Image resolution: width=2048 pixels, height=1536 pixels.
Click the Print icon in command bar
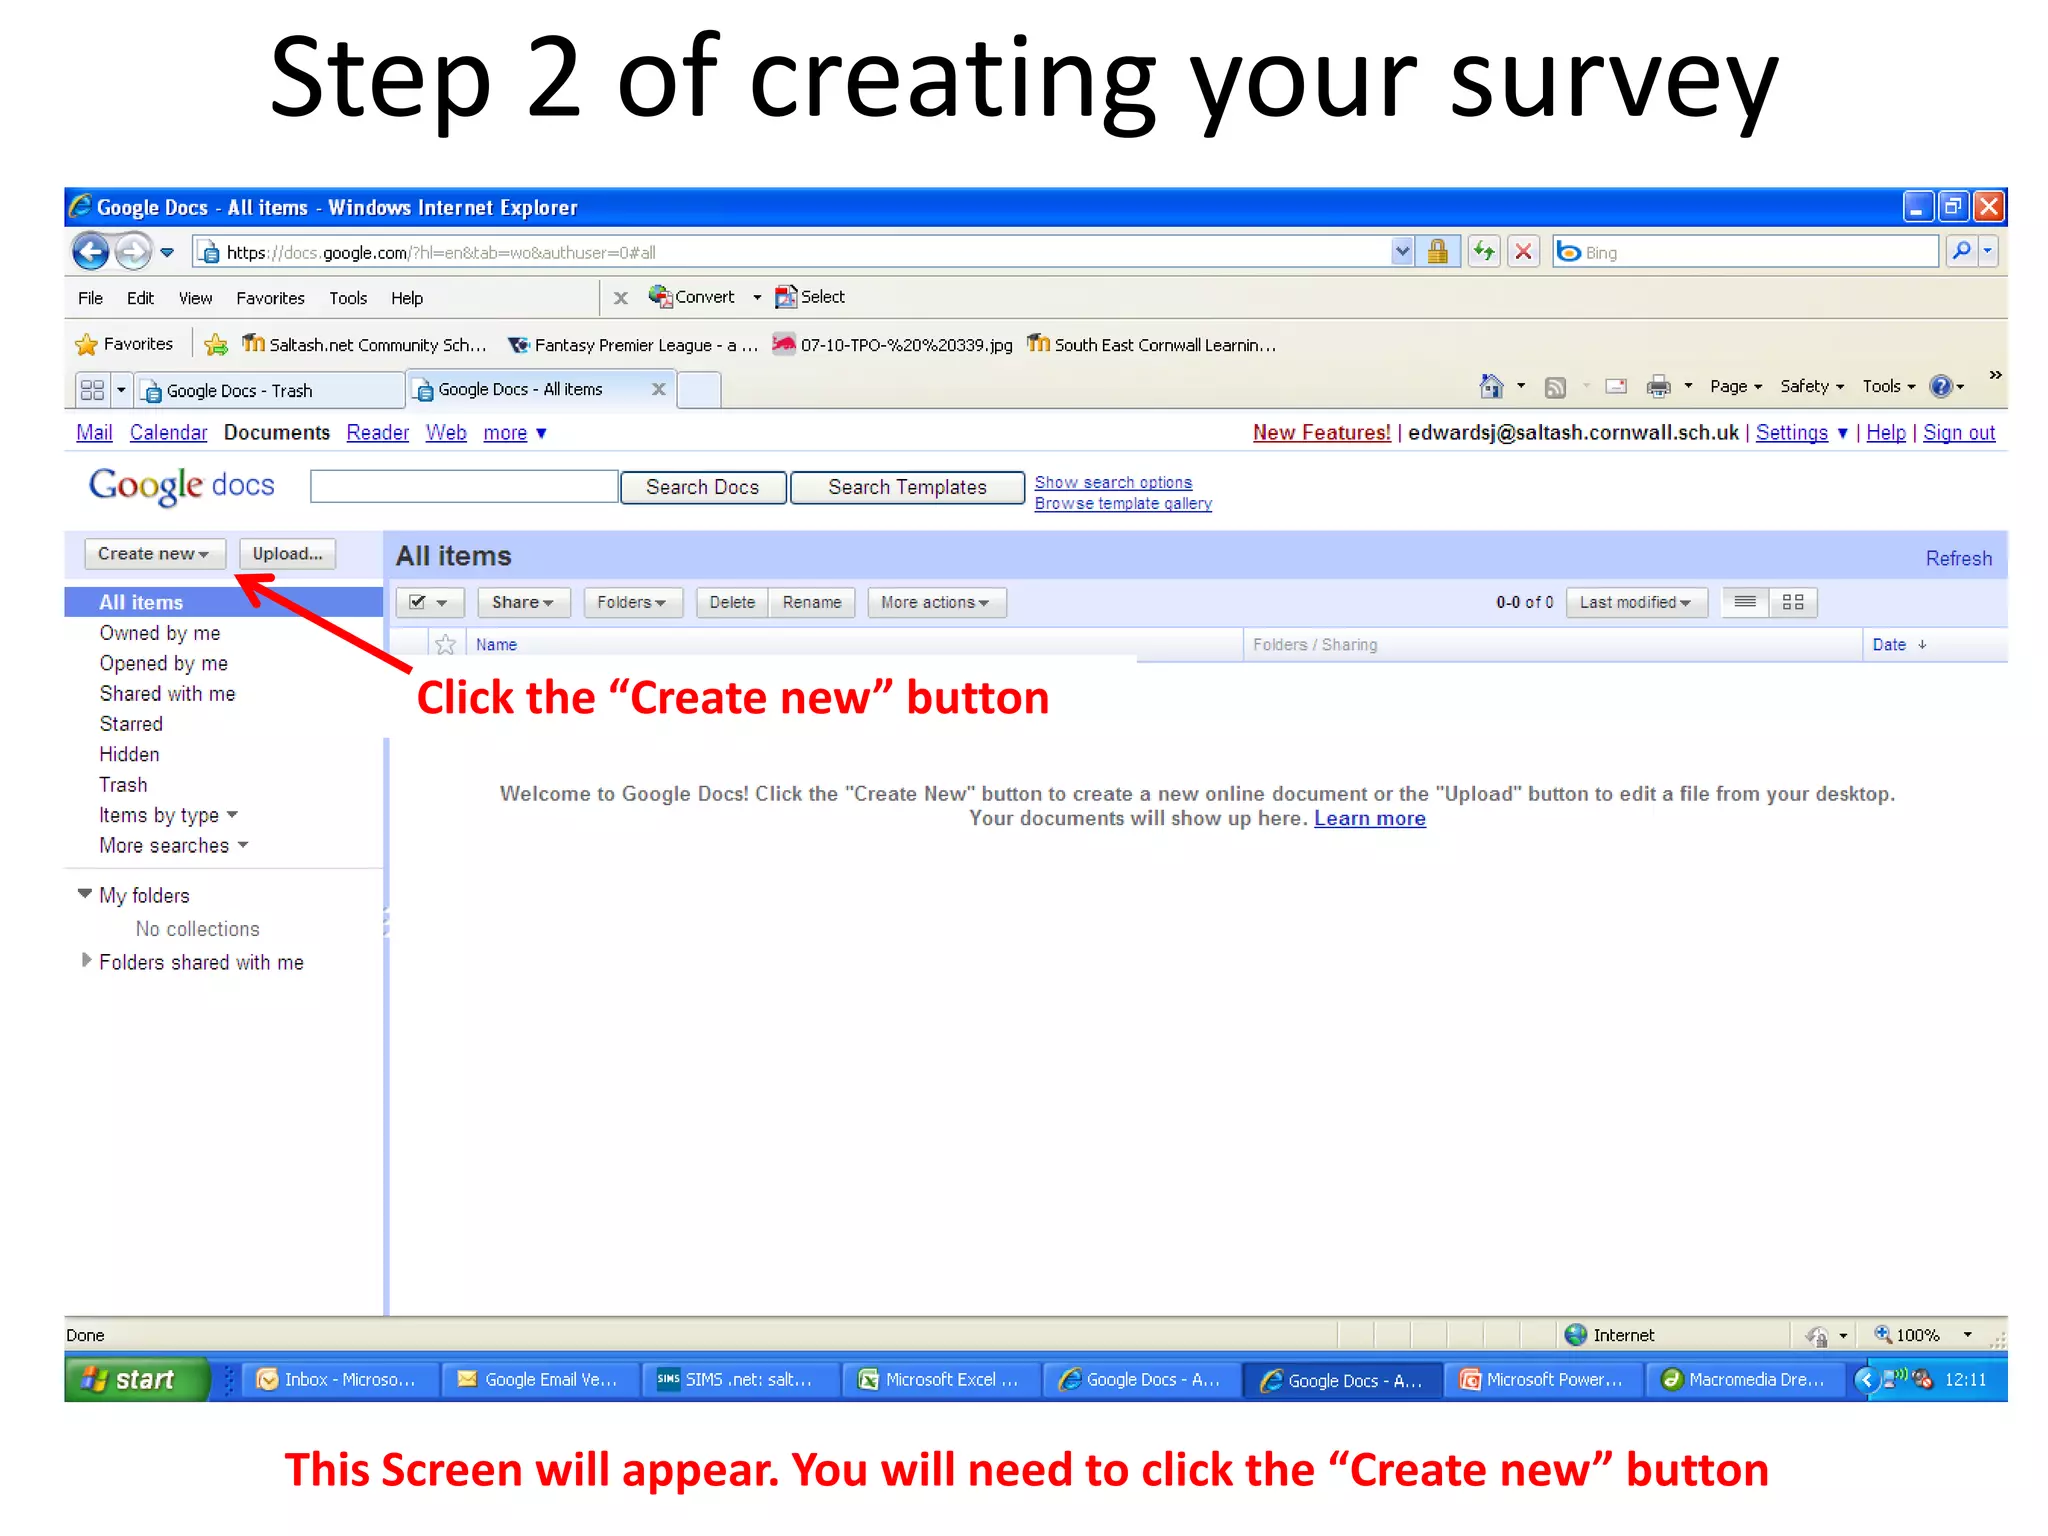(1658, 387)
